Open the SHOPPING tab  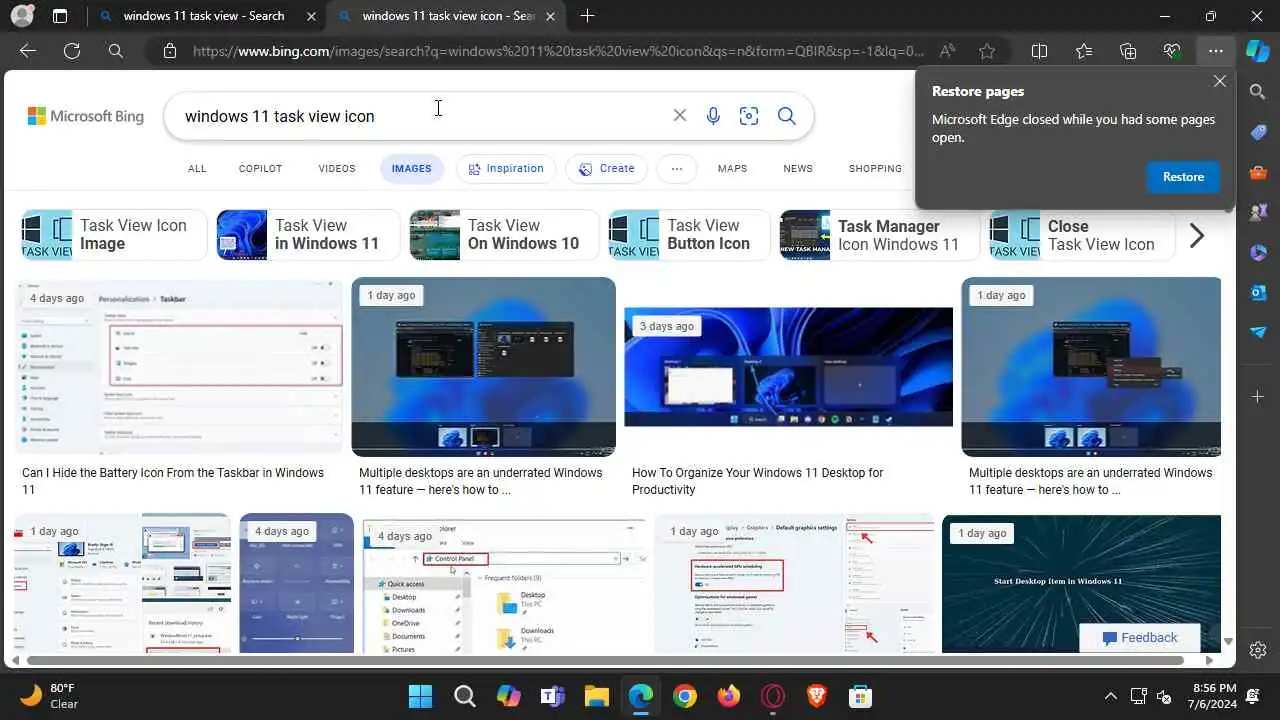pyautogui.click(x=875, y=169)
